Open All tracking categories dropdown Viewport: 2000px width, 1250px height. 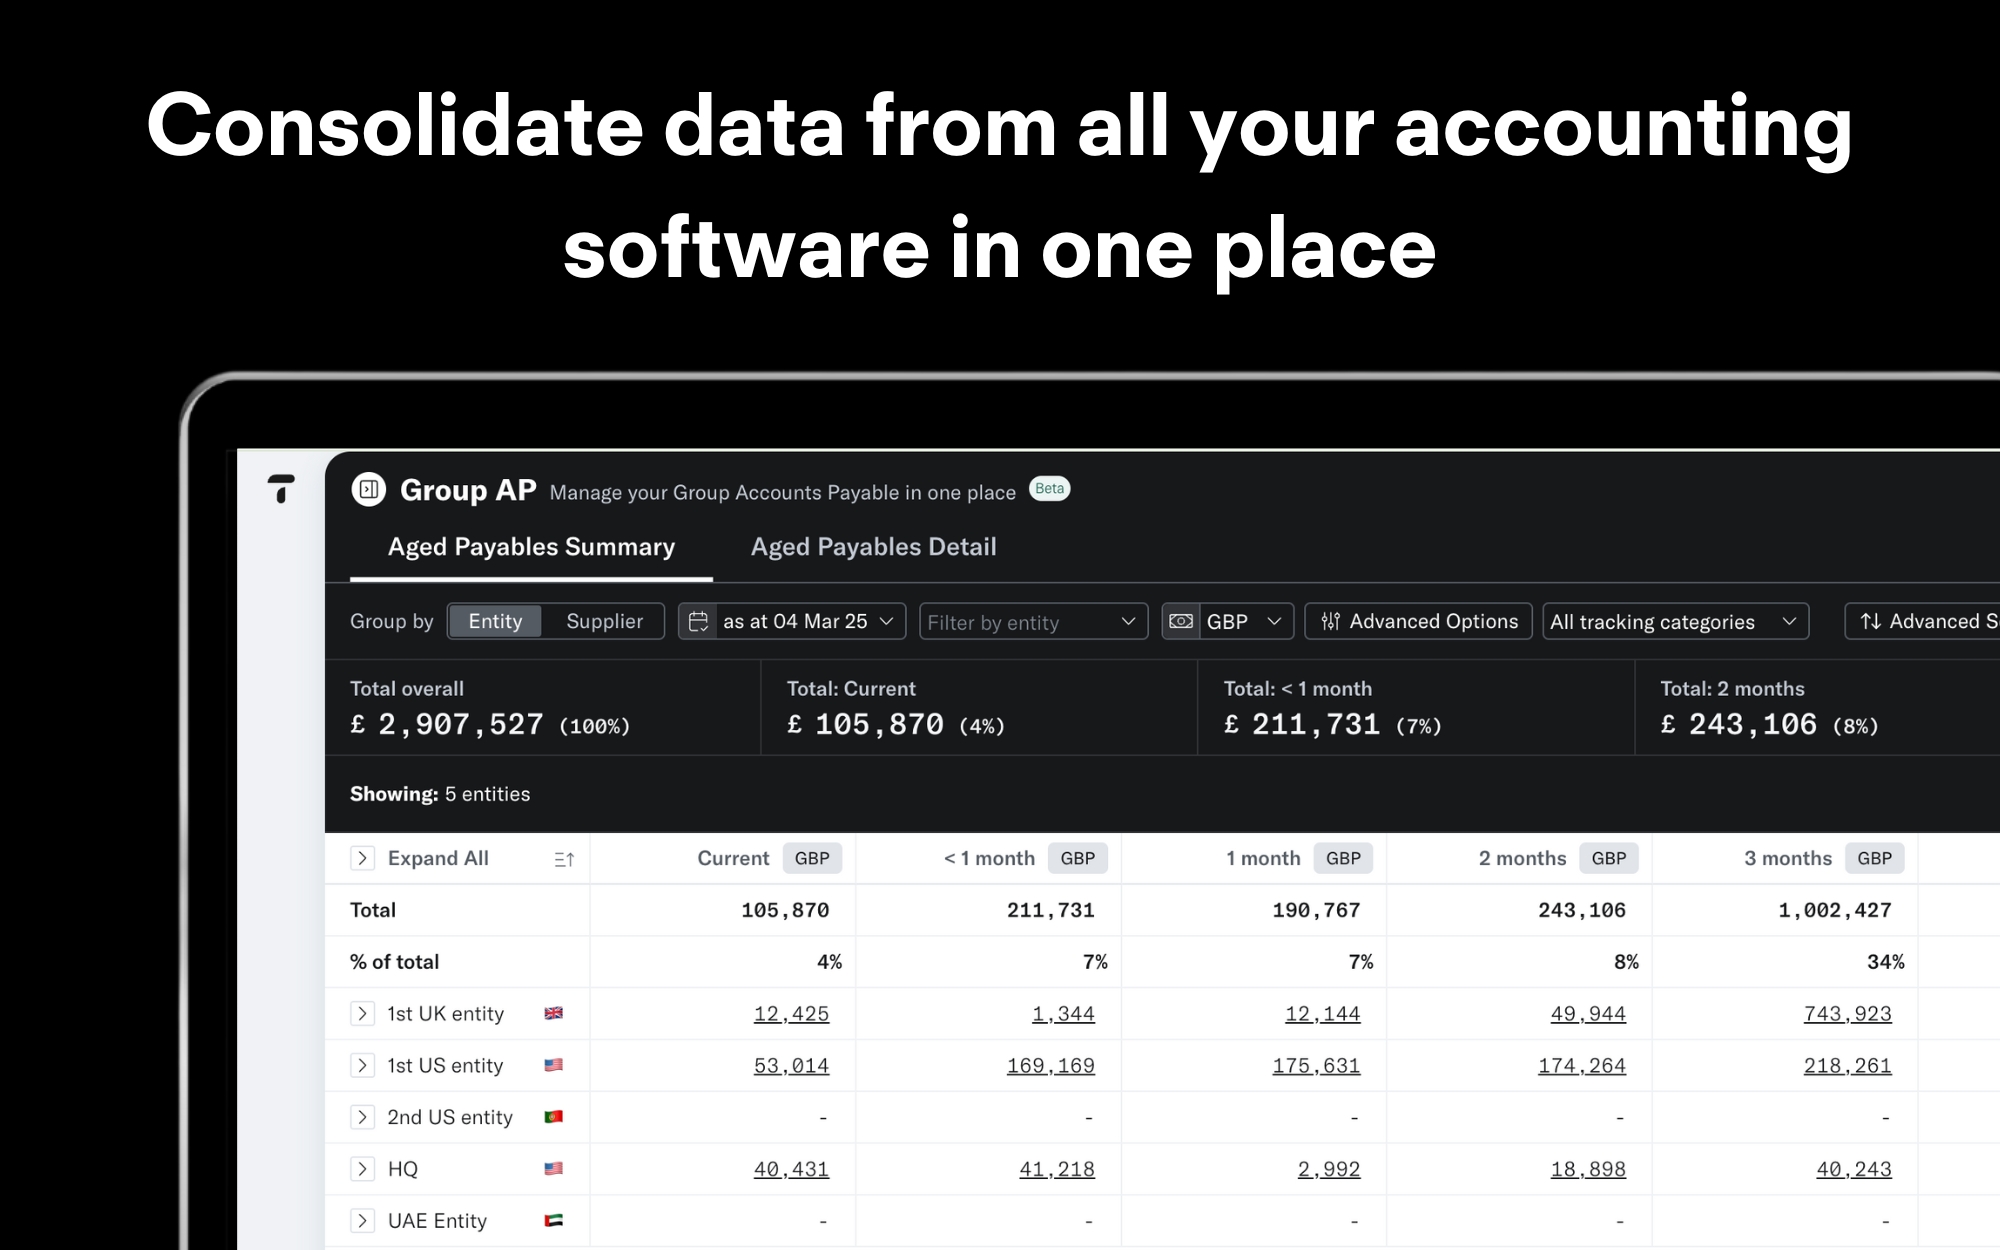pos(1675,622)
